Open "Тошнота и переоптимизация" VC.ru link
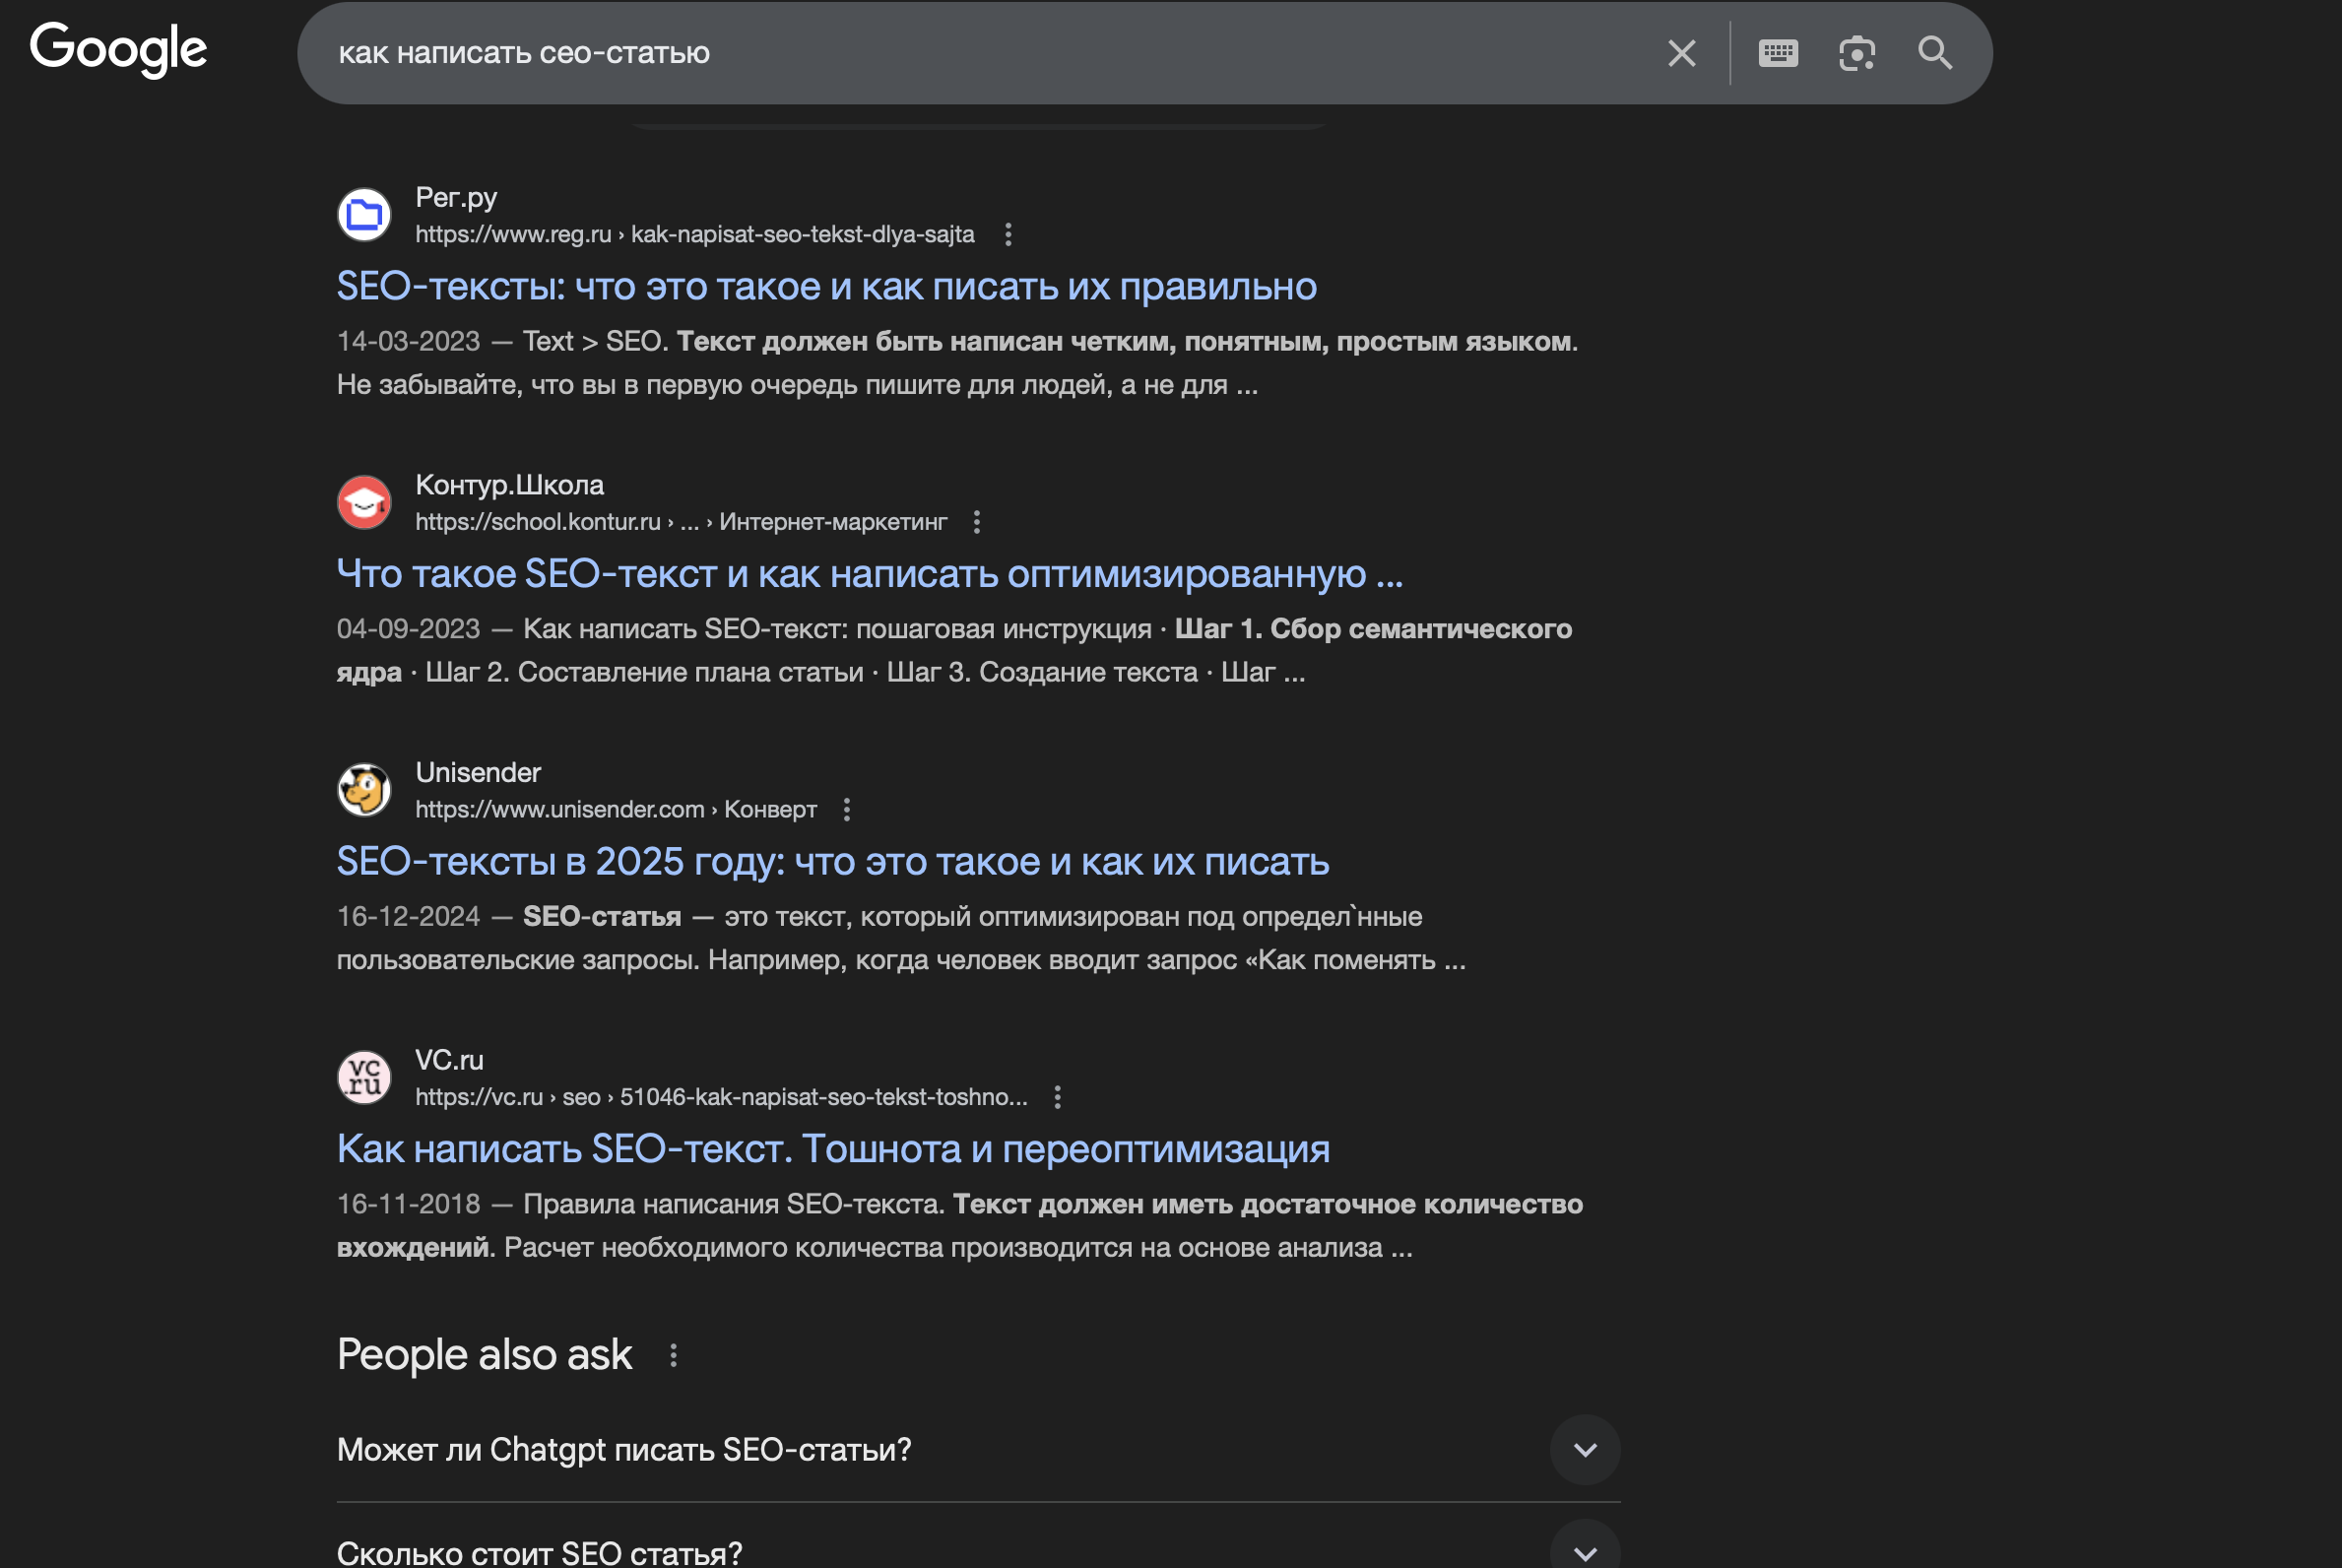 (x=832, y=1149)
